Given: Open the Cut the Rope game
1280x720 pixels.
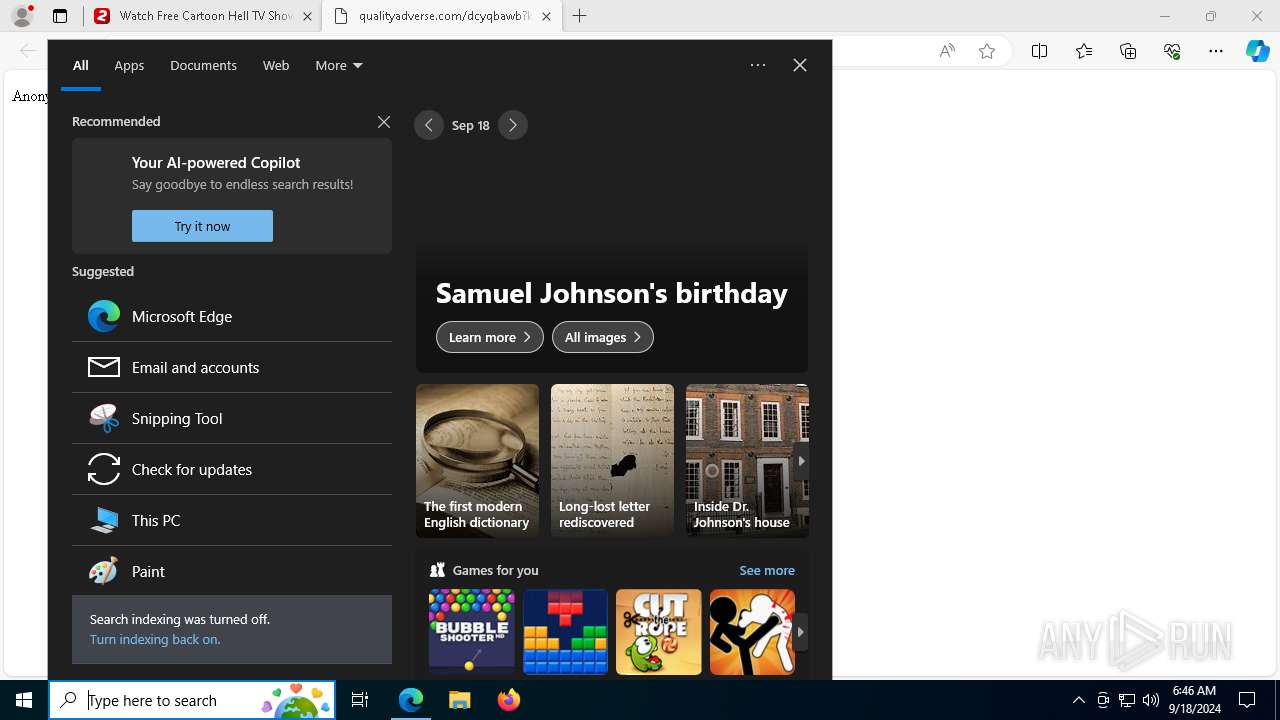Looking at the screenshot, I should coord(659,632).
